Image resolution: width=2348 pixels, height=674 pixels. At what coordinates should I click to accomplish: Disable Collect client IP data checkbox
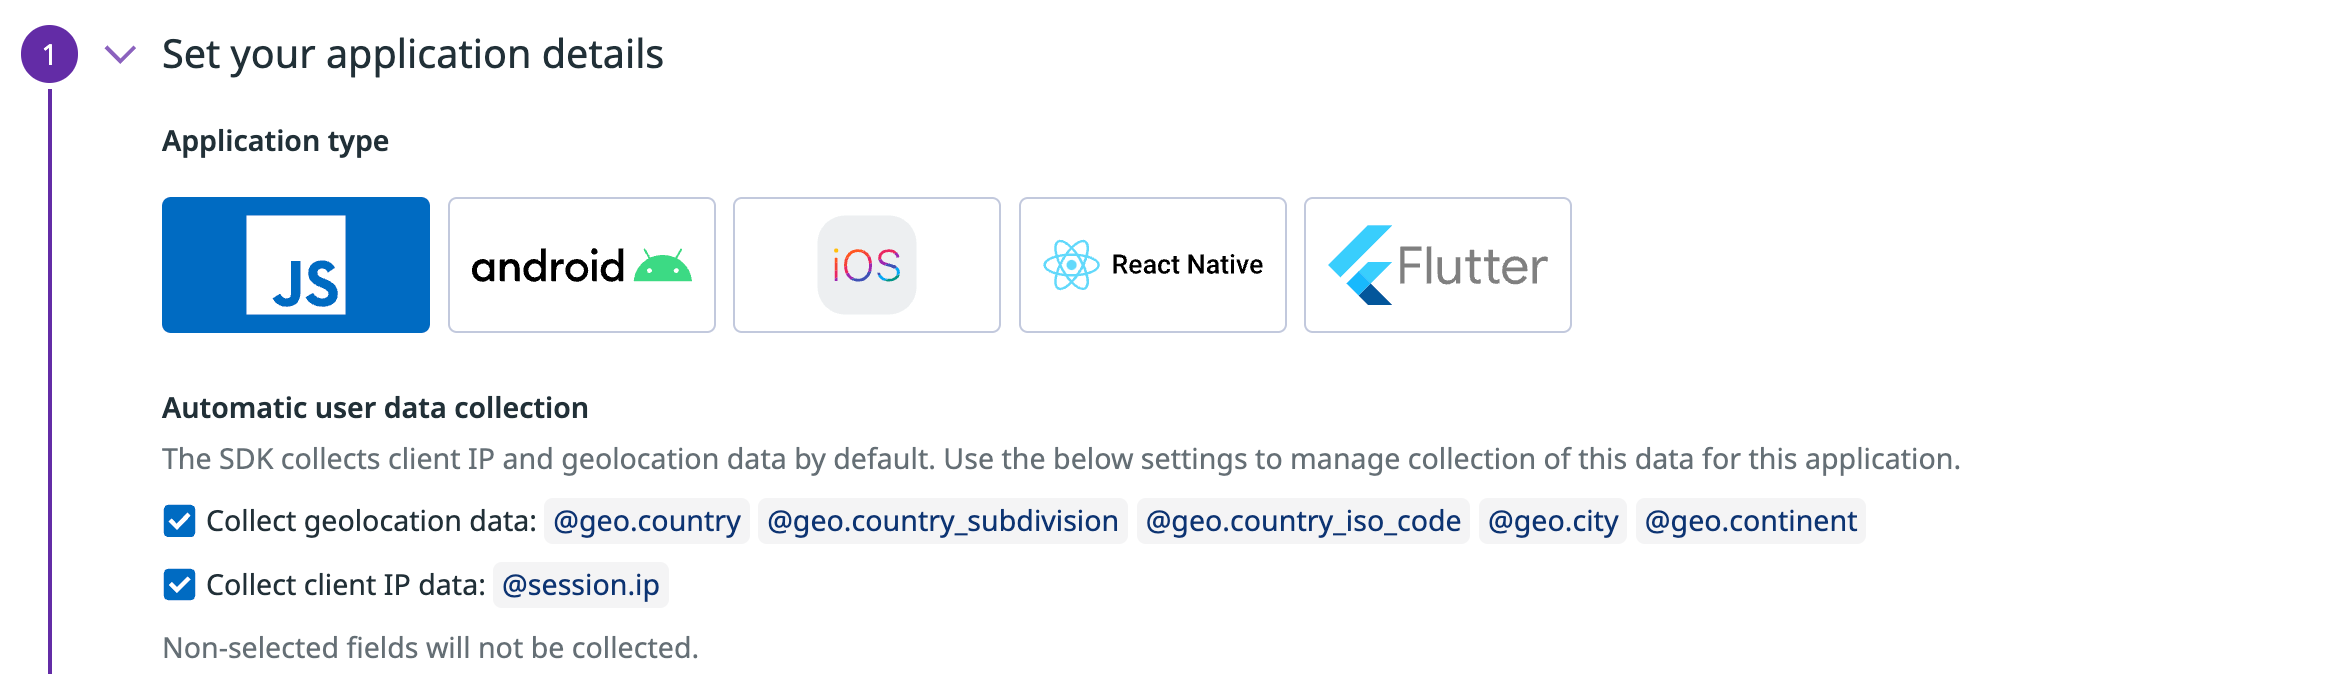point(180,585)
